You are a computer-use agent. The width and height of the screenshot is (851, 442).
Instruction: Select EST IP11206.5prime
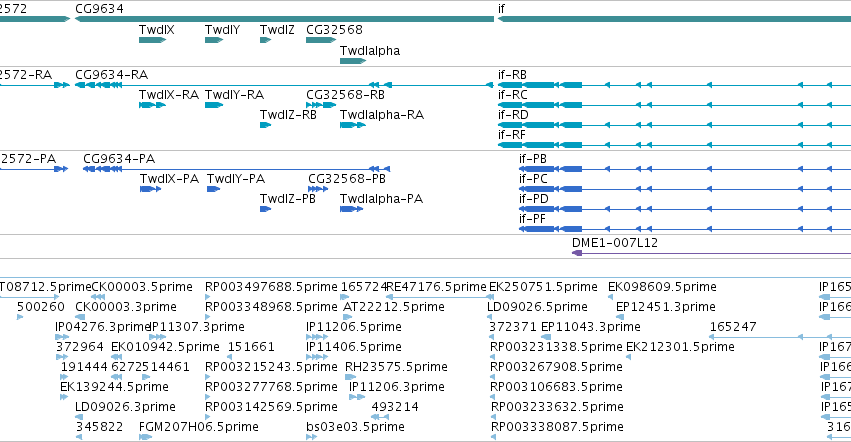354,327
